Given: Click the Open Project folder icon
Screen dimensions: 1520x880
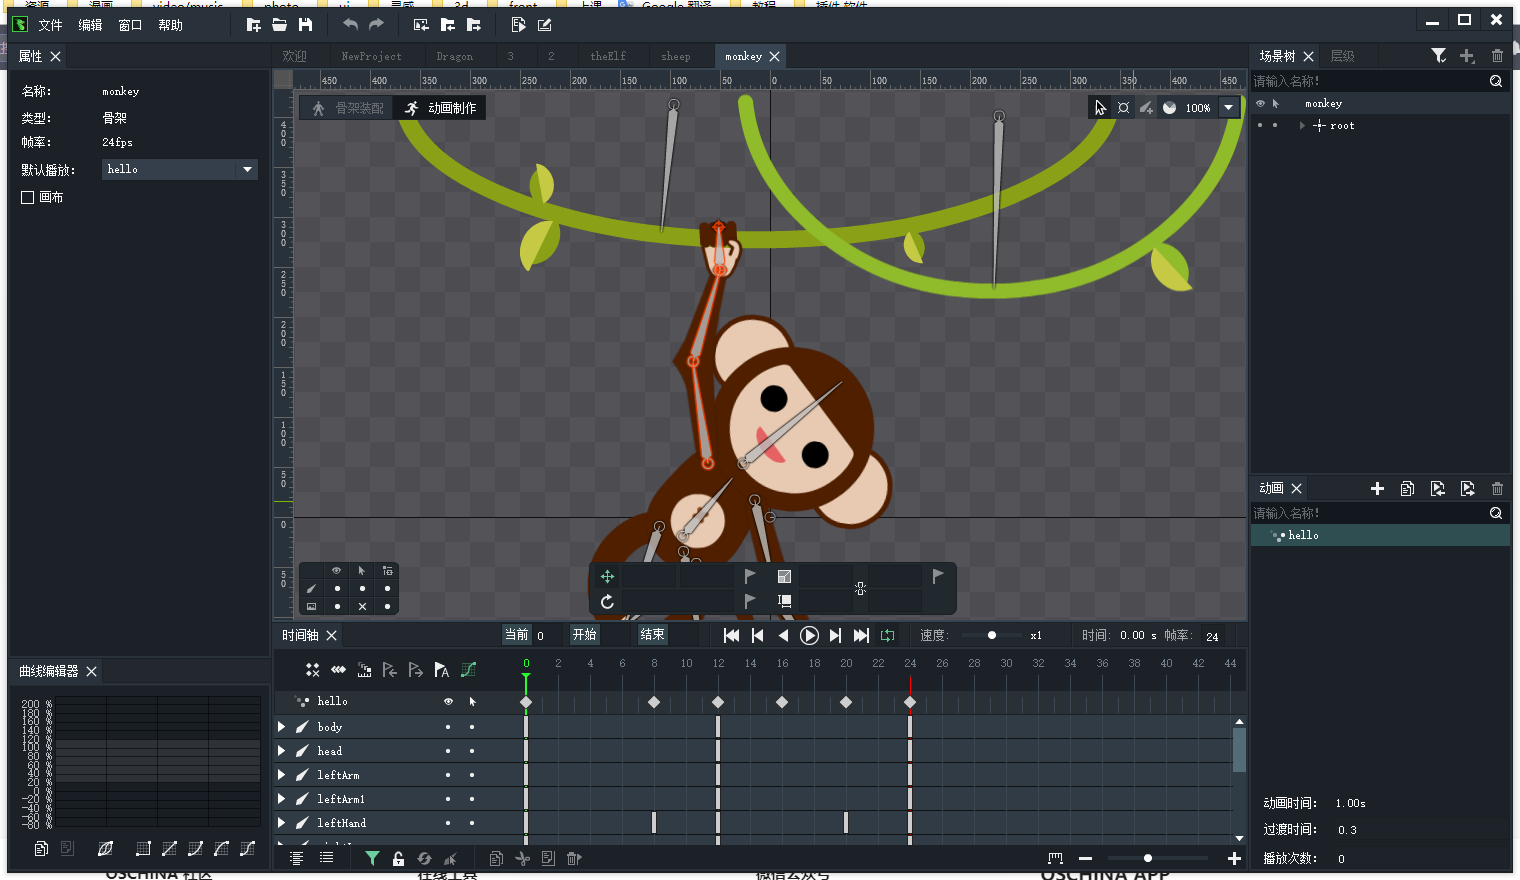Looking at the screenshot, I should tap(279, 24).
